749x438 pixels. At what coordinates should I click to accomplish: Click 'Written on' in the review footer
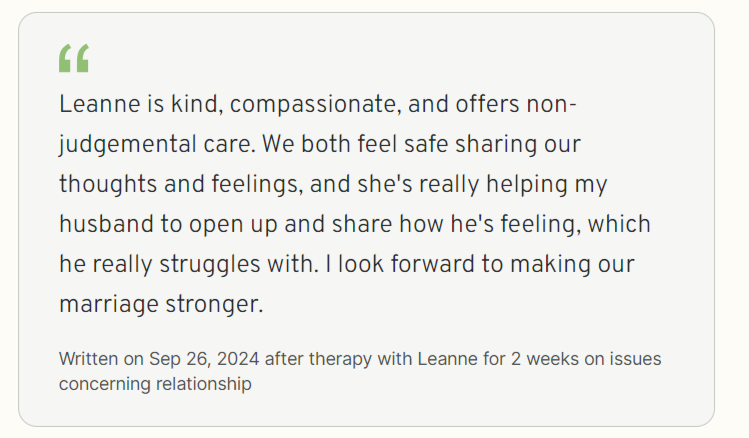click(101, 359)
